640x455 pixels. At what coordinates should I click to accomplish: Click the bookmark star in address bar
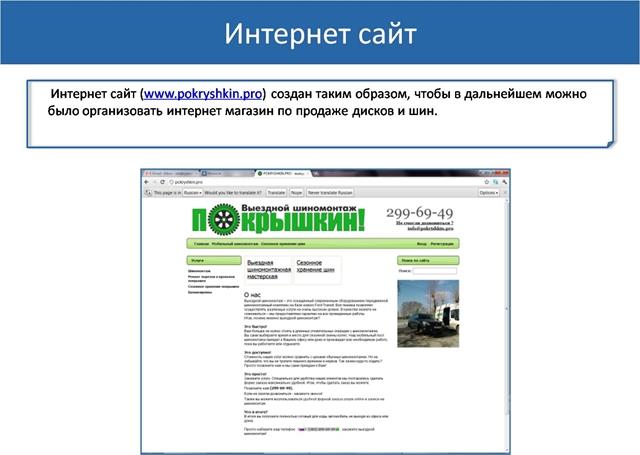point(482,182)
